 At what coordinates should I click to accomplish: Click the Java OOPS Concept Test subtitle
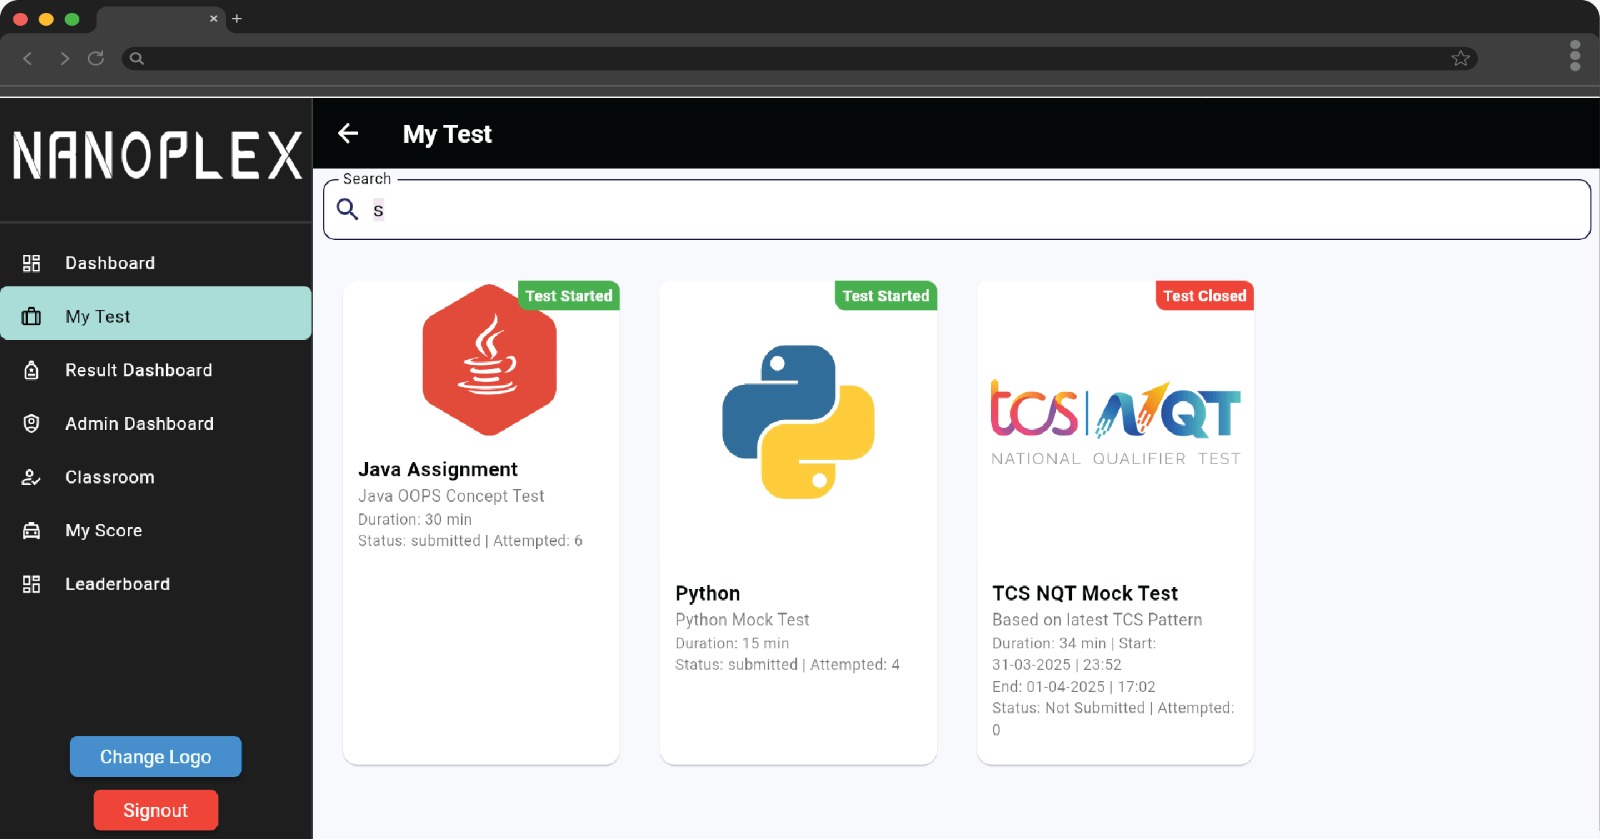451,496
